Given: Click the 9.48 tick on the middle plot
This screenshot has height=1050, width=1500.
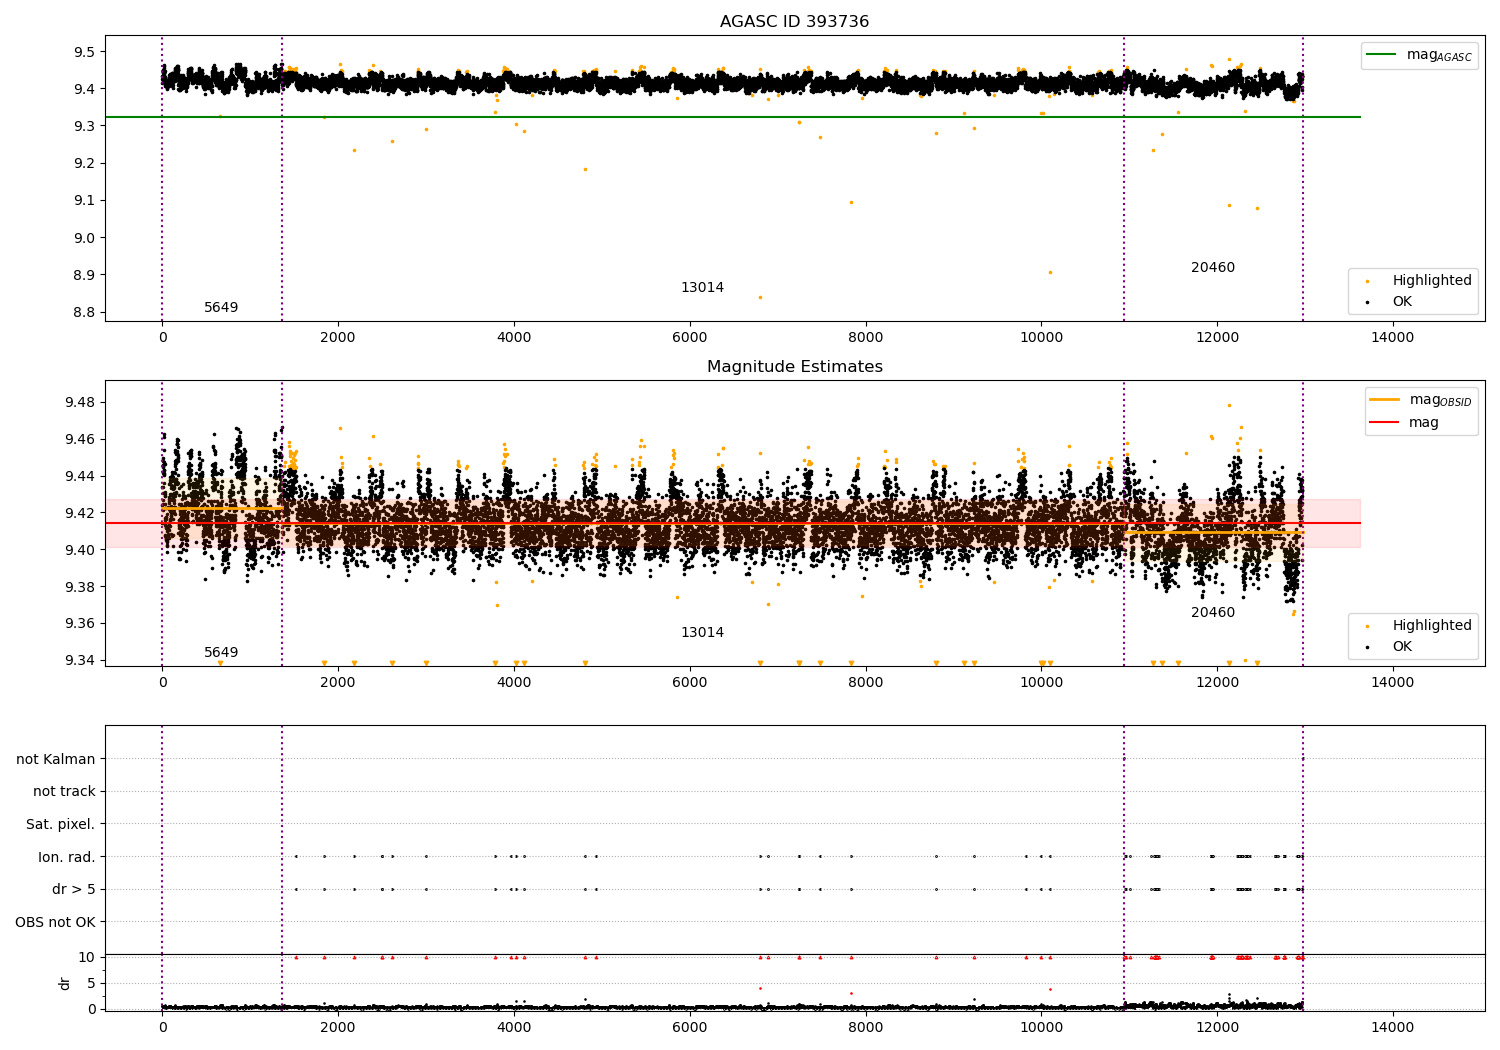Looking at the screenshot, I should (x=80, y=403).
